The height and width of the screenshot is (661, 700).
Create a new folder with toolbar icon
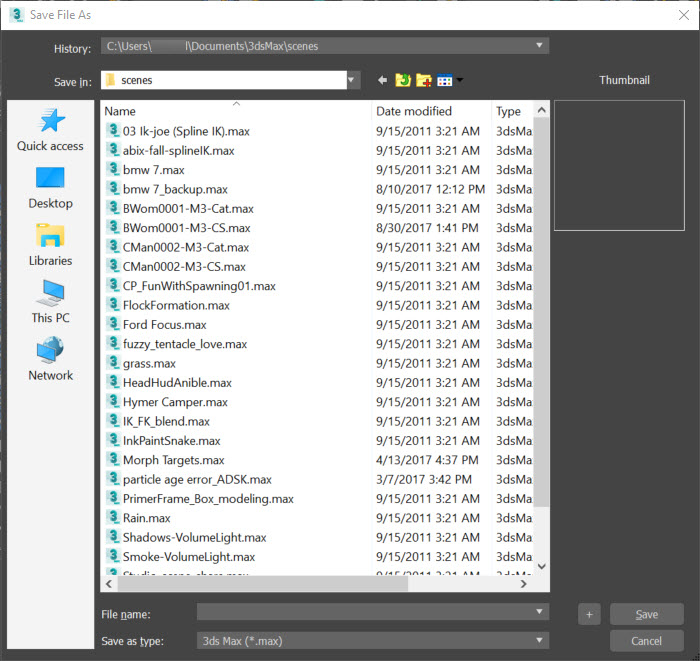[424, 80]
